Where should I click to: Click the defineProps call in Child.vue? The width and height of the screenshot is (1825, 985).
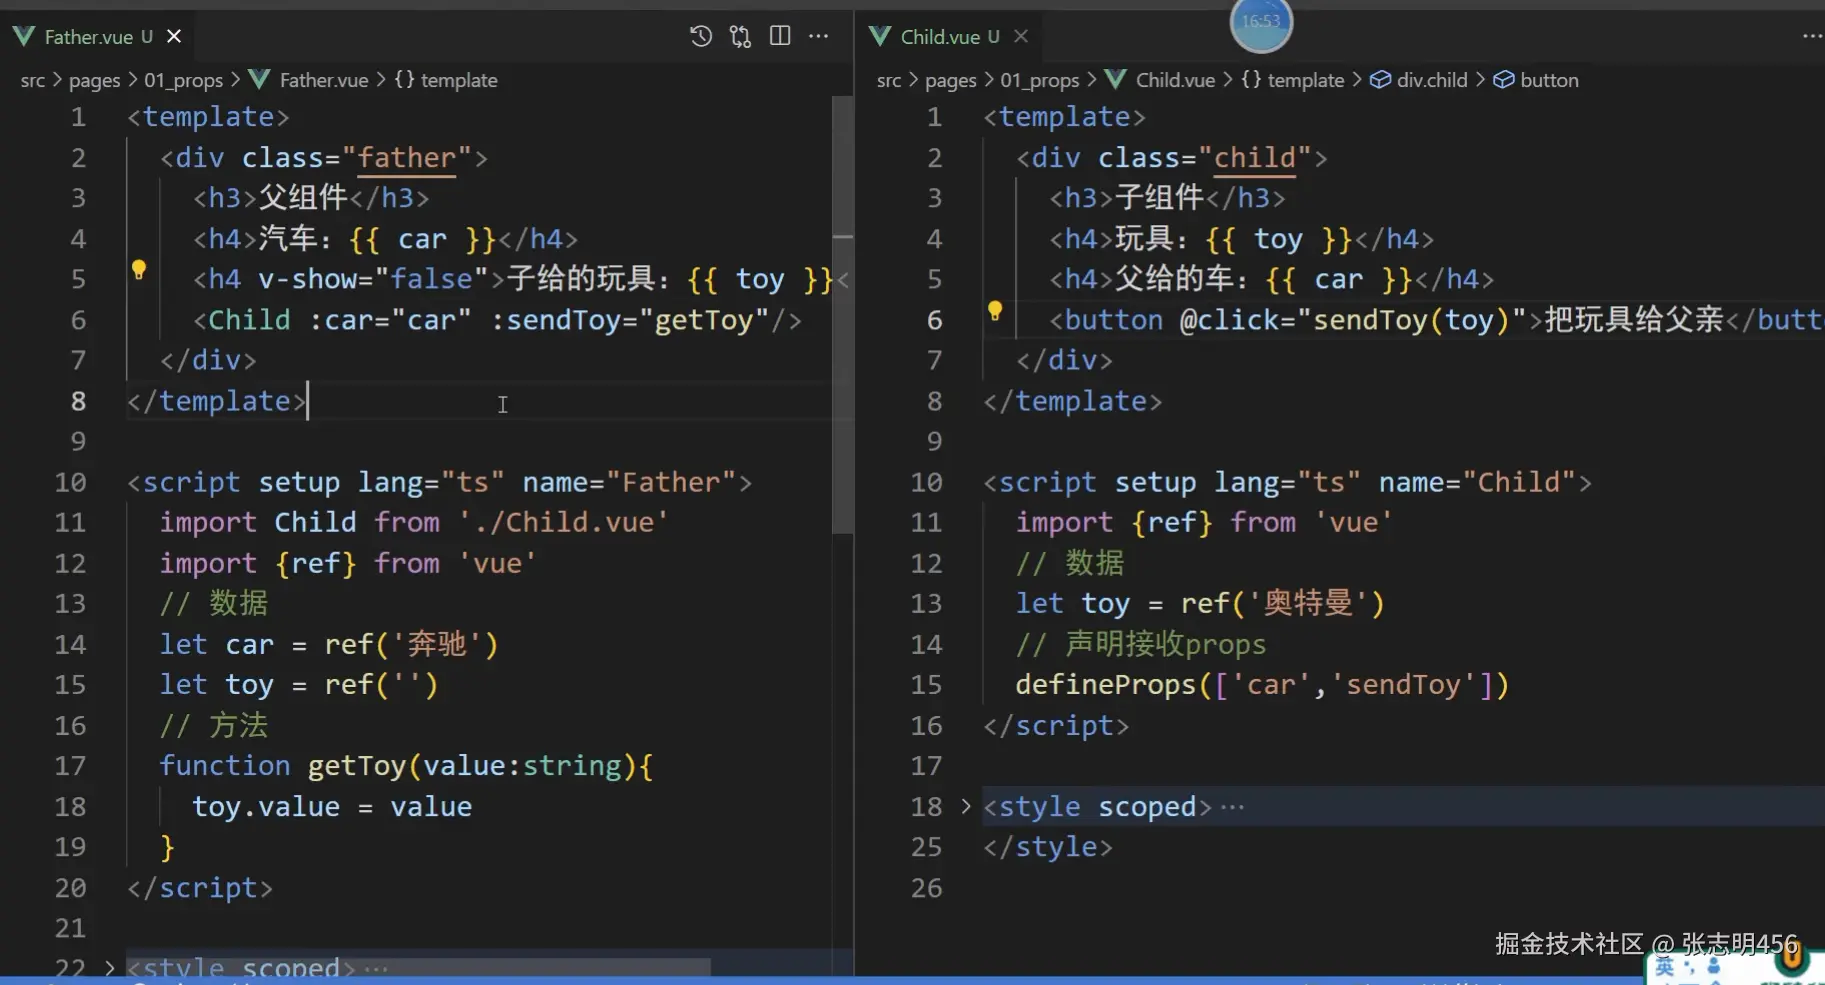(1106, 685)
